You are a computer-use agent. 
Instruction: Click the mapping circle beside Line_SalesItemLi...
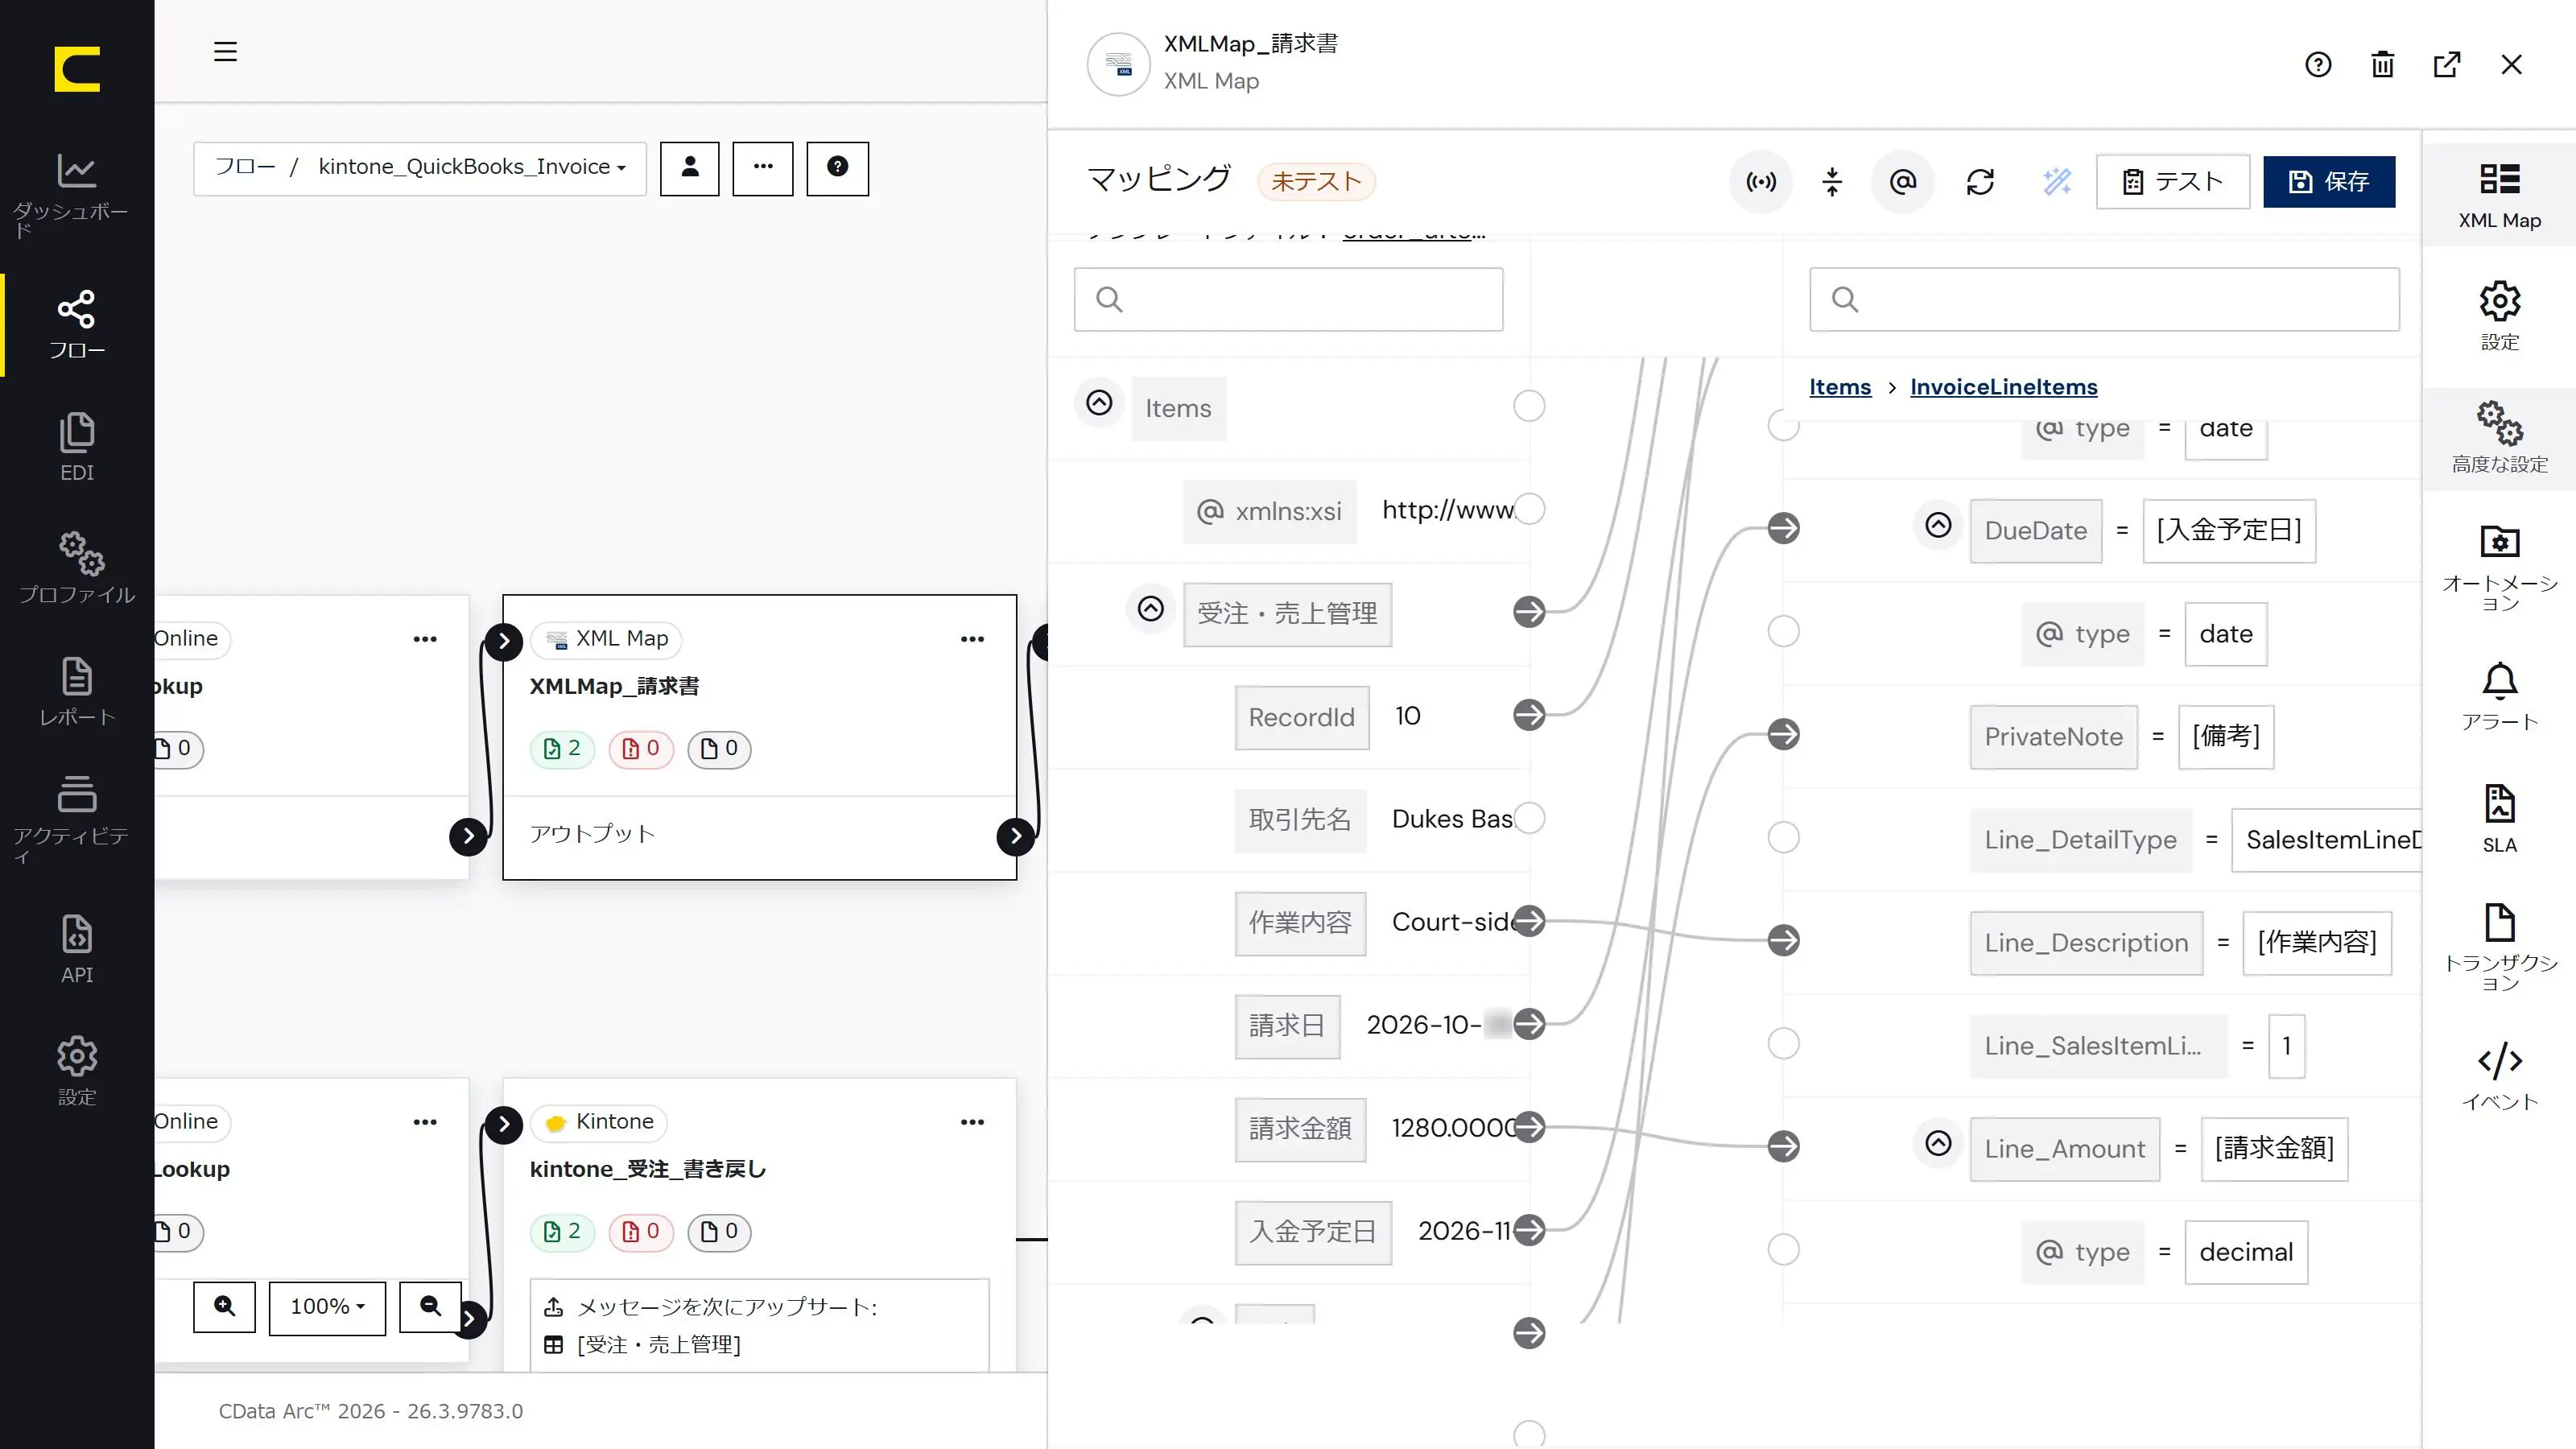pos(1783,1044)
